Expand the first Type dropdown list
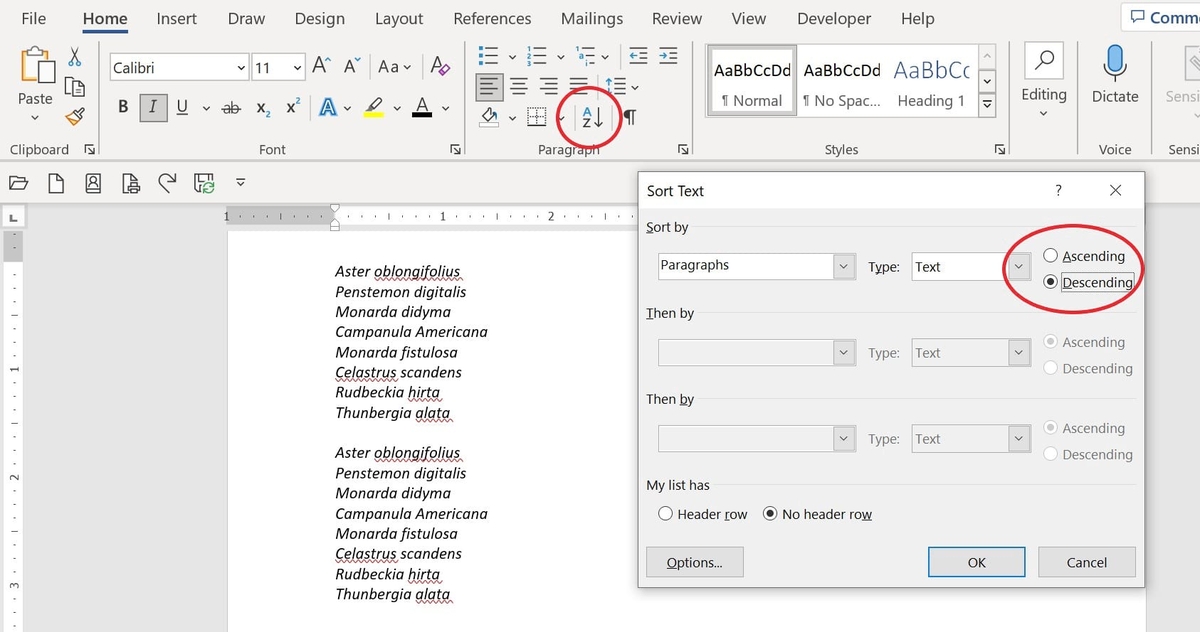 click(x=1017, y=266)
